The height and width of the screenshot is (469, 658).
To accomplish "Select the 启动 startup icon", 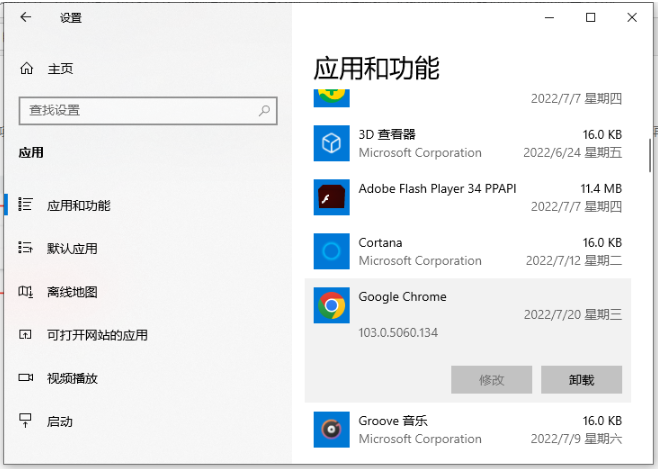I will [26, 420].
